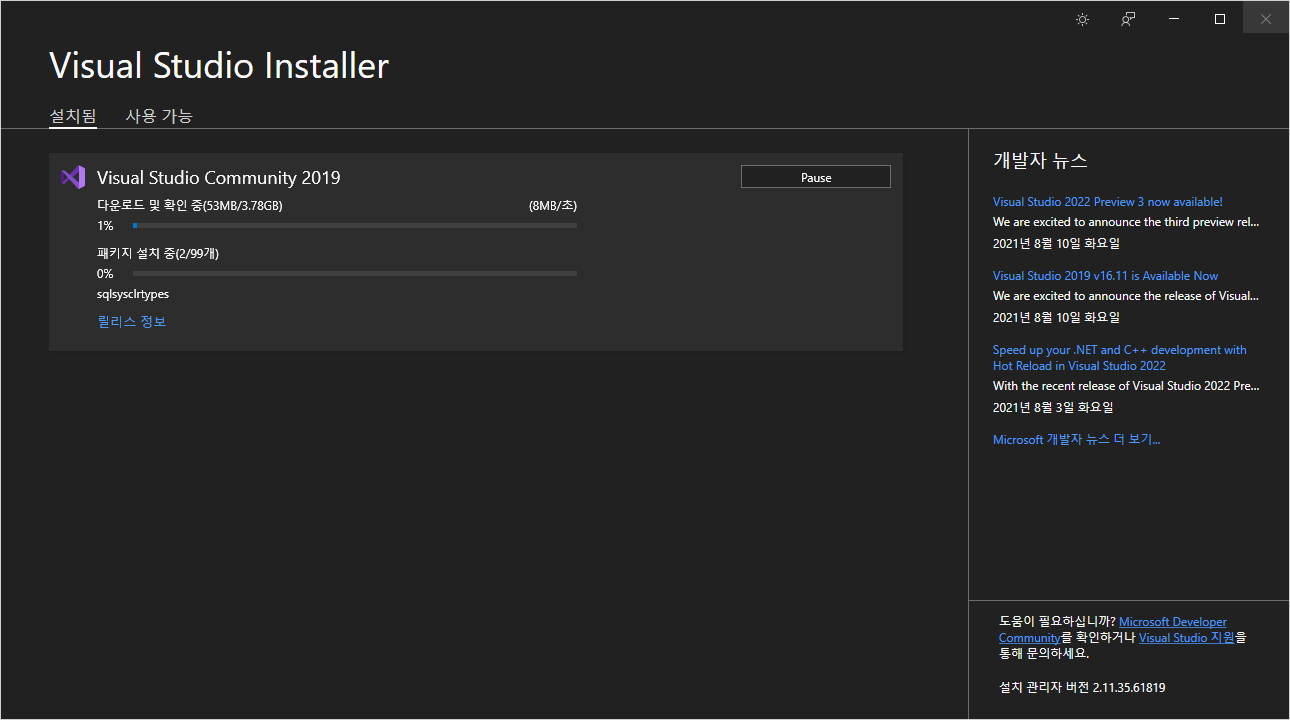Click the 개발자 뉴스 heading
This screenshot has height=720, width=1290.
pyautogui.click(x=1040, y=160)
